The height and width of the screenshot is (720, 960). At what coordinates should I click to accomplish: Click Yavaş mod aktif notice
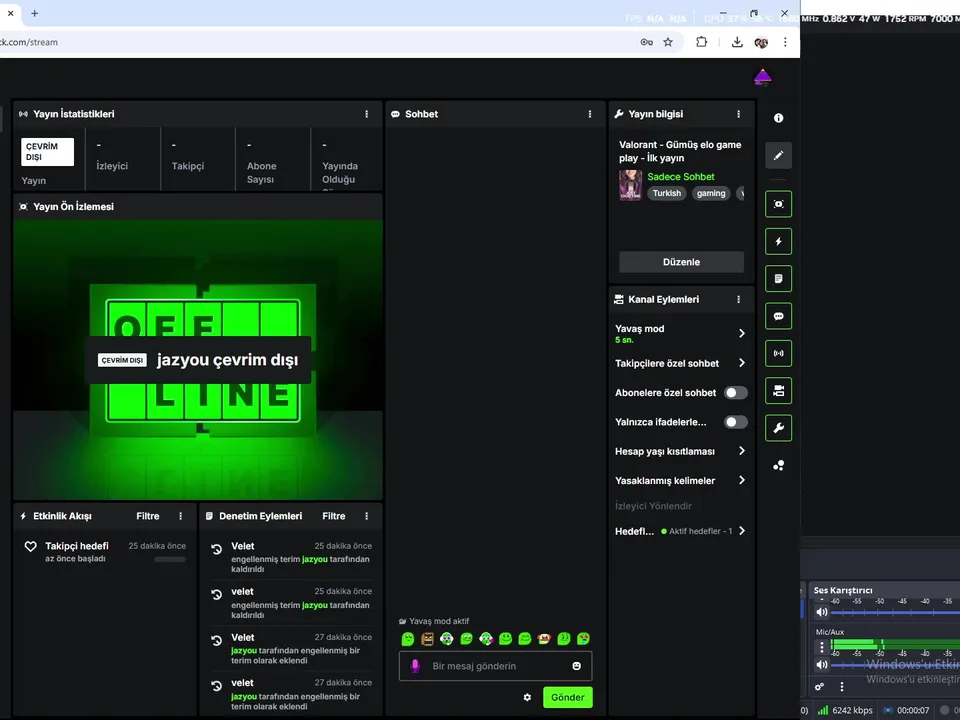pos(434,621)
